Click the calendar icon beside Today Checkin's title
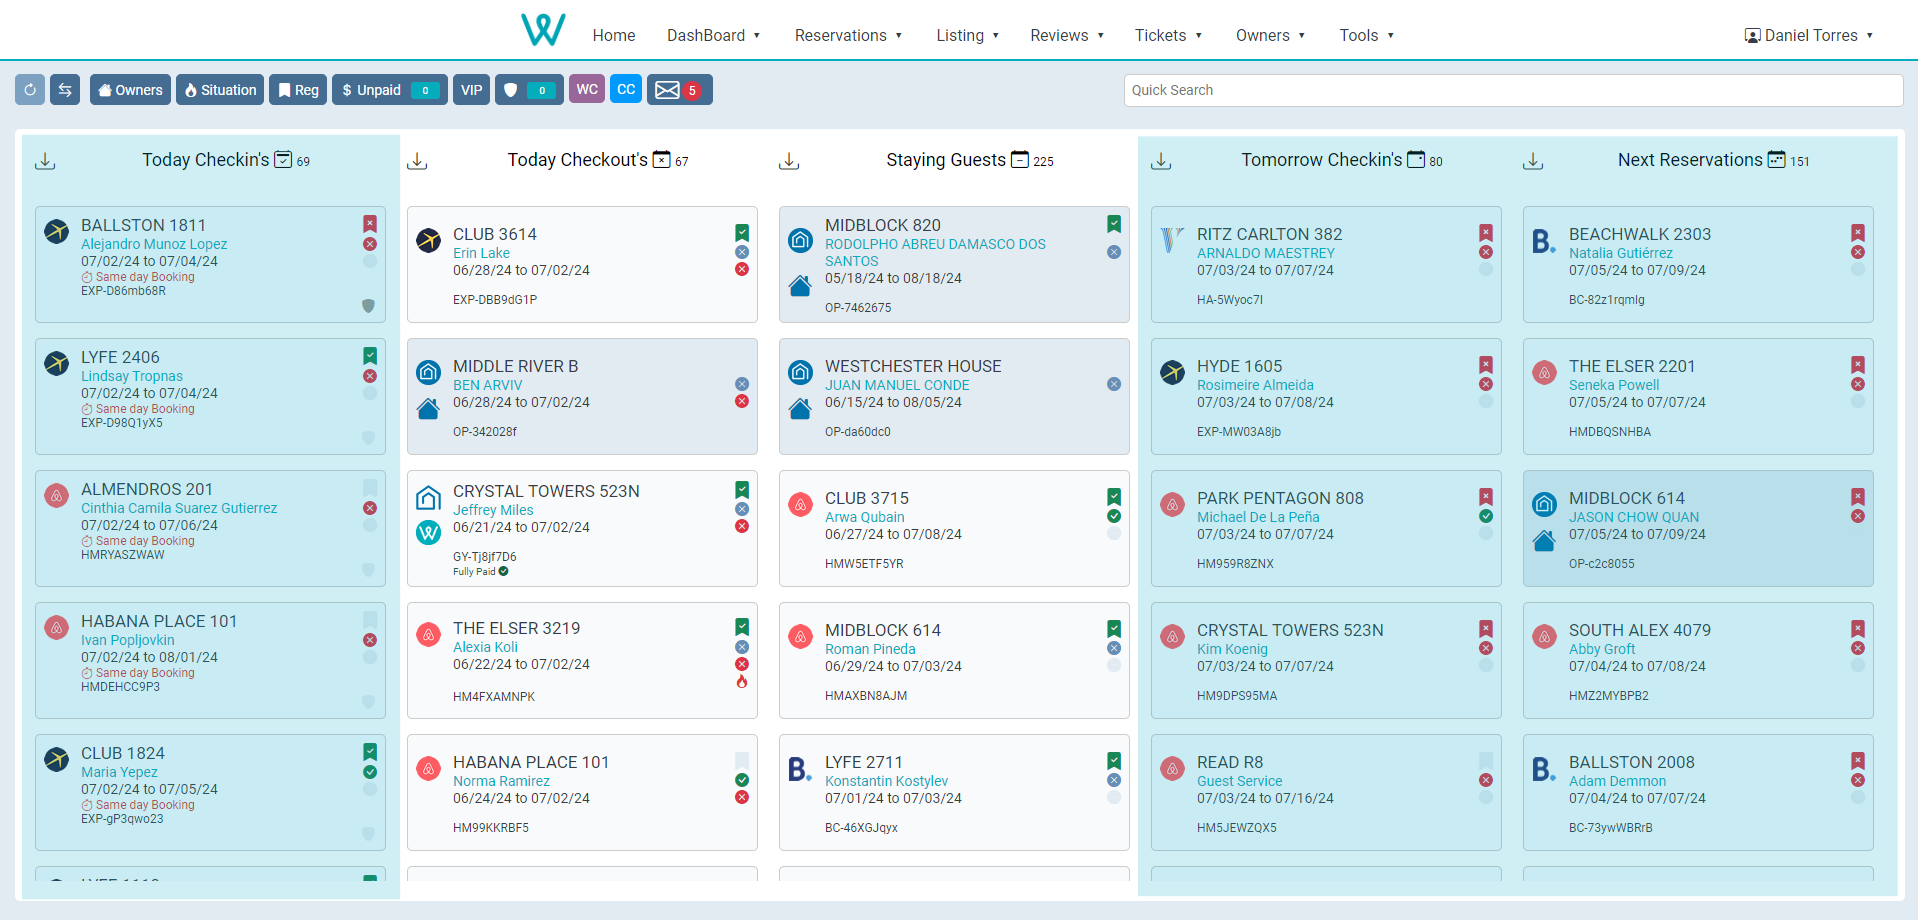1918x920 pixels. [283, 160]
